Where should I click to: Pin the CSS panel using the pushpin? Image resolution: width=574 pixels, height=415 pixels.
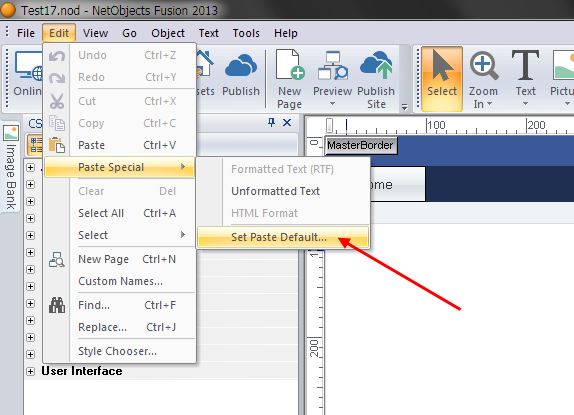coord(271,123)
